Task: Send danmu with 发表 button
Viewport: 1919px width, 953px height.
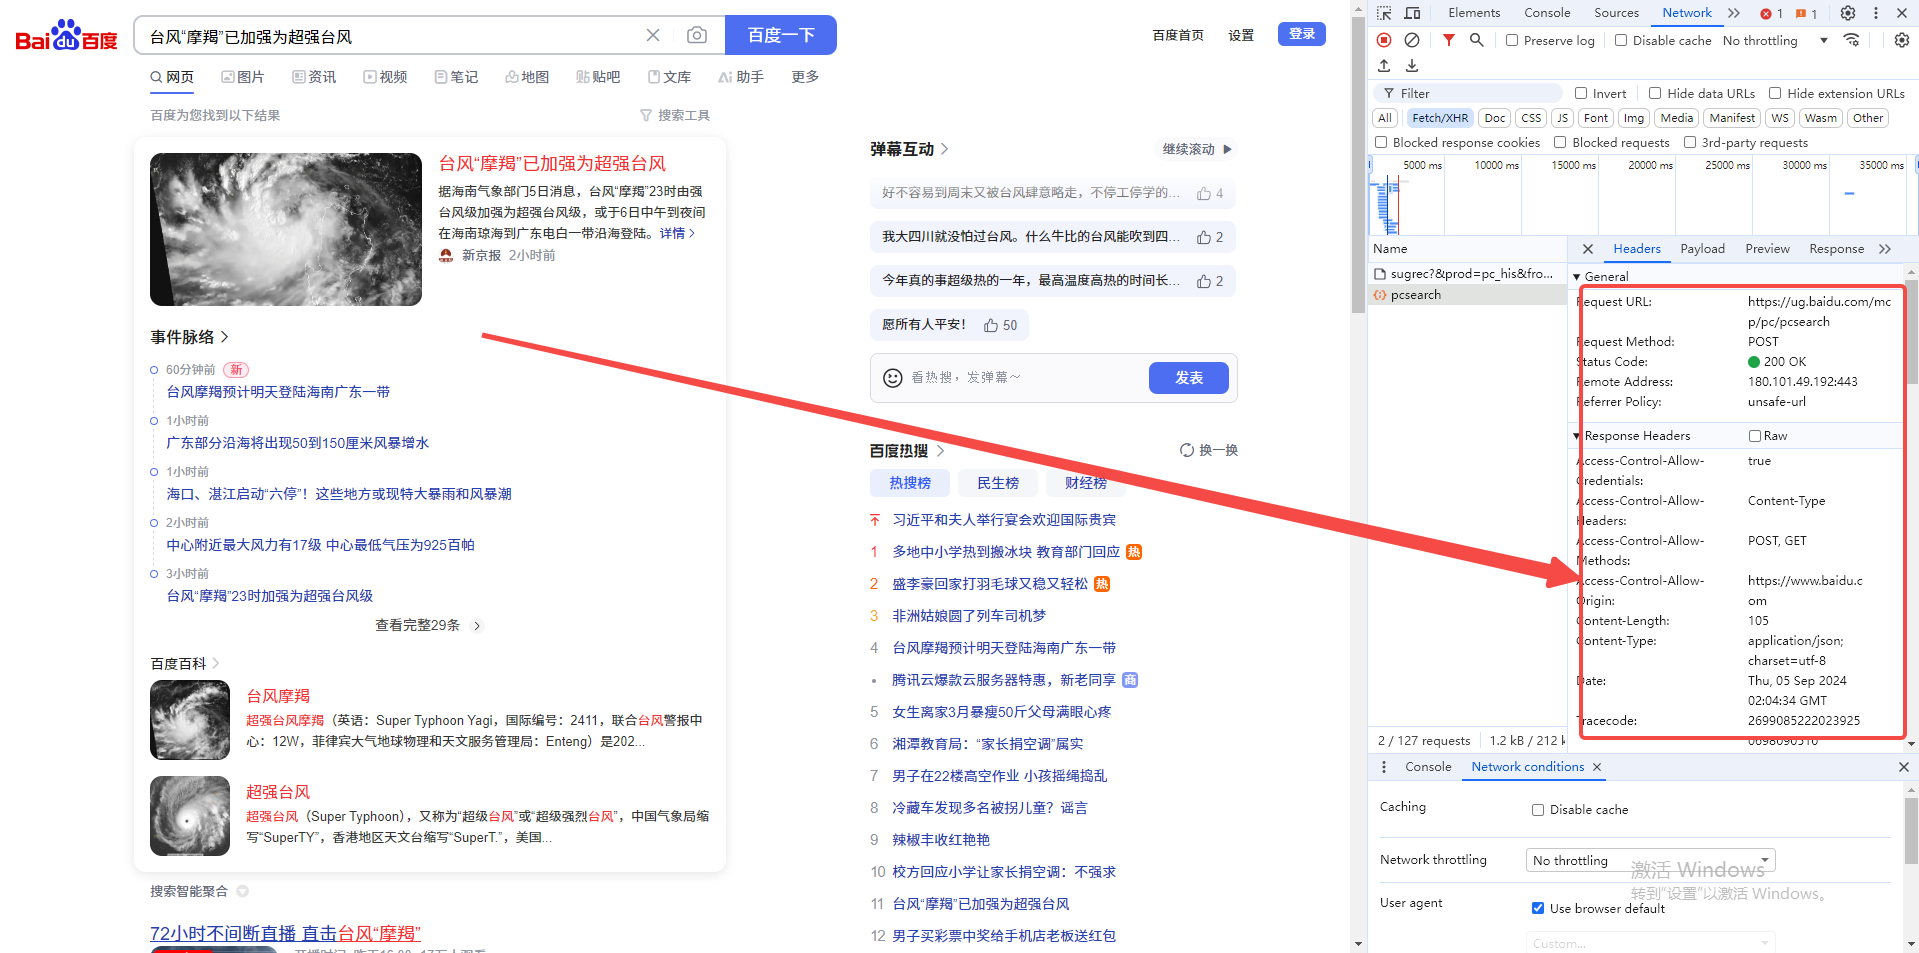Action: (1189, 378)
